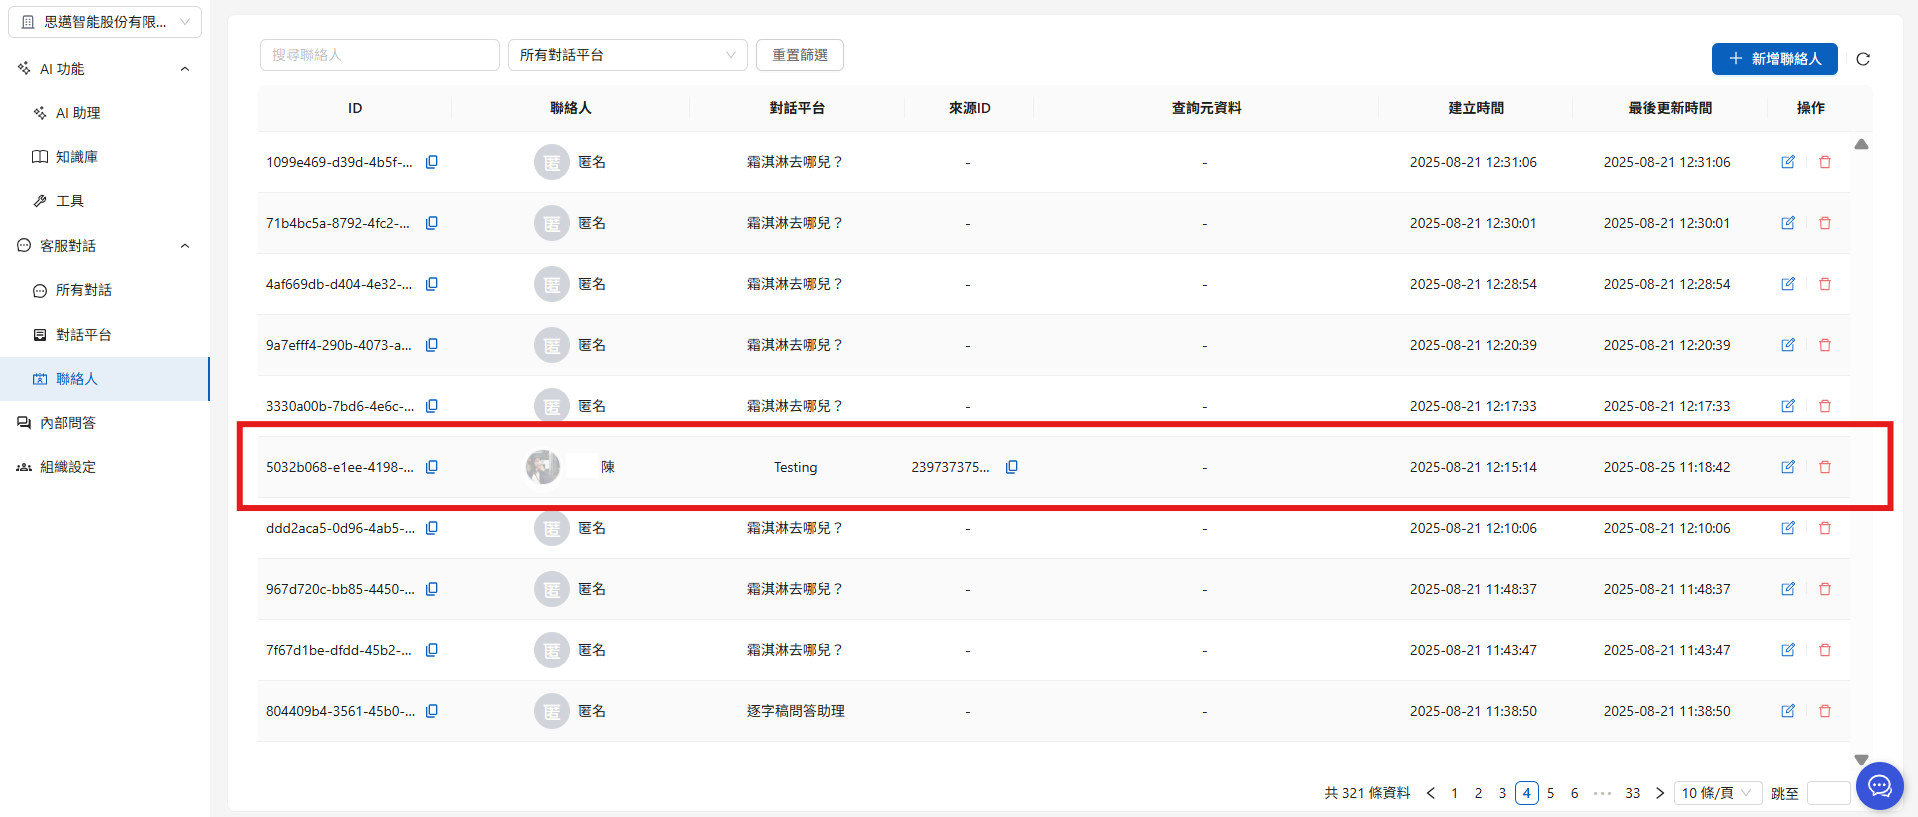Copy the ID of contact 4af669db

[x=432, y=284]
